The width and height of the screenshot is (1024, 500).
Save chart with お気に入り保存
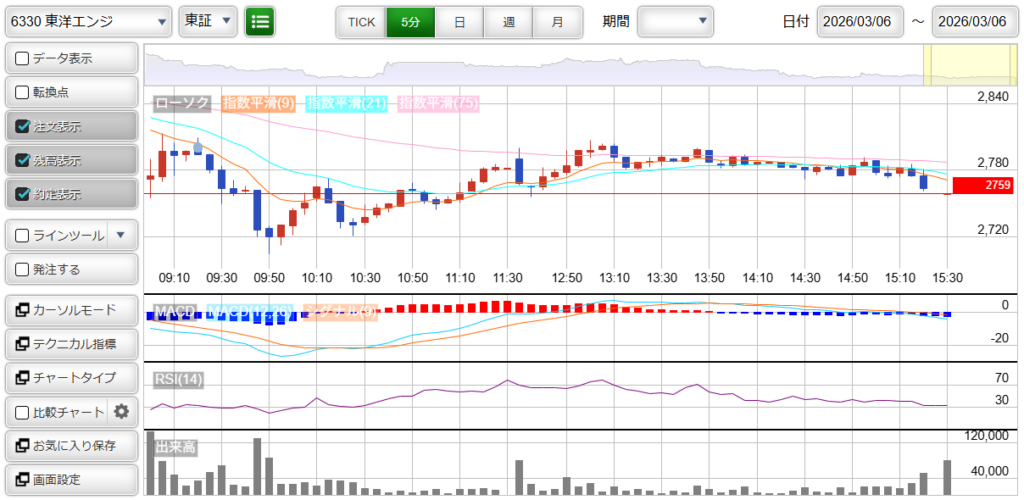pyautogui.click(x=70, y=445)
